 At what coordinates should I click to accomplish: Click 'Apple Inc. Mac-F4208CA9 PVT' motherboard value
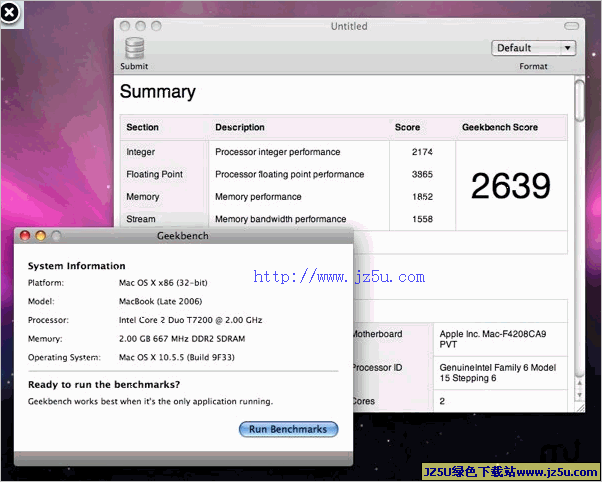coord(493,339)
